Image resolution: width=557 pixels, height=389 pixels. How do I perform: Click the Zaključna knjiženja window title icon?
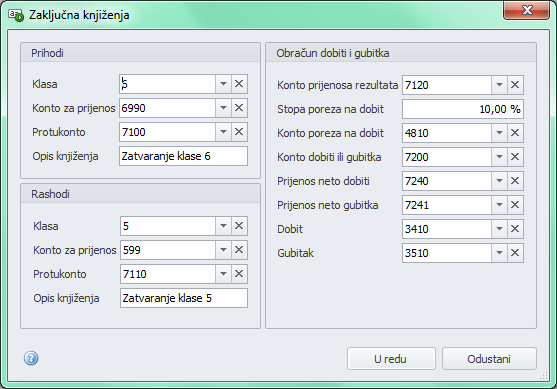[16, 15]
